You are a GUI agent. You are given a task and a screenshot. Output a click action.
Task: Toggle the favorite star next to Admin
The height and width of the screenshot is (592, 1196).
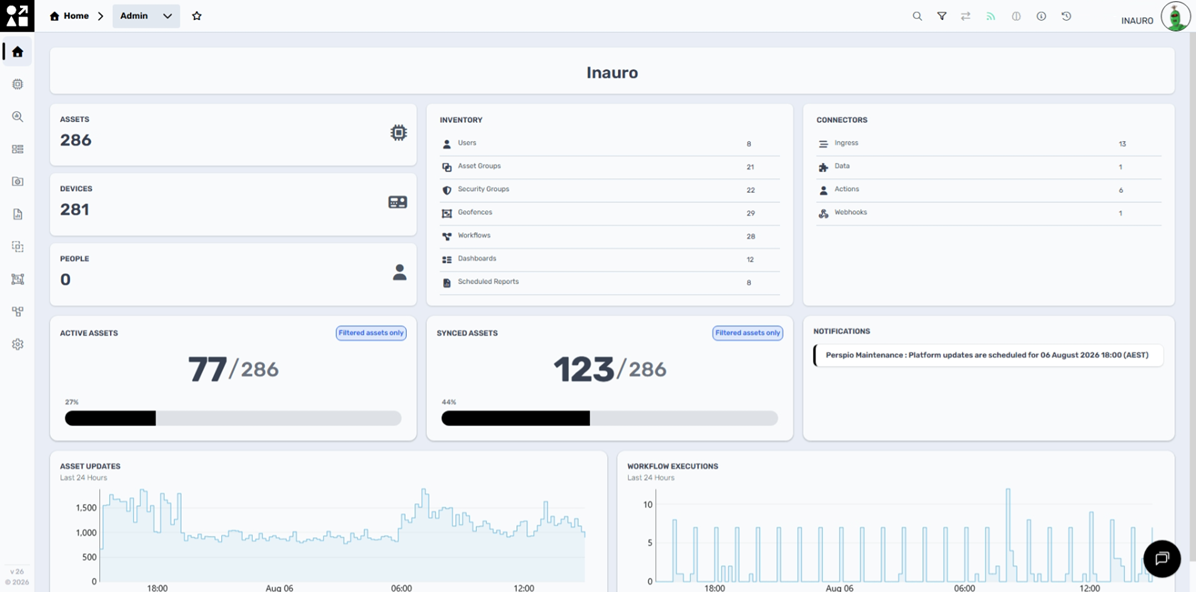(x=197, y=16)
